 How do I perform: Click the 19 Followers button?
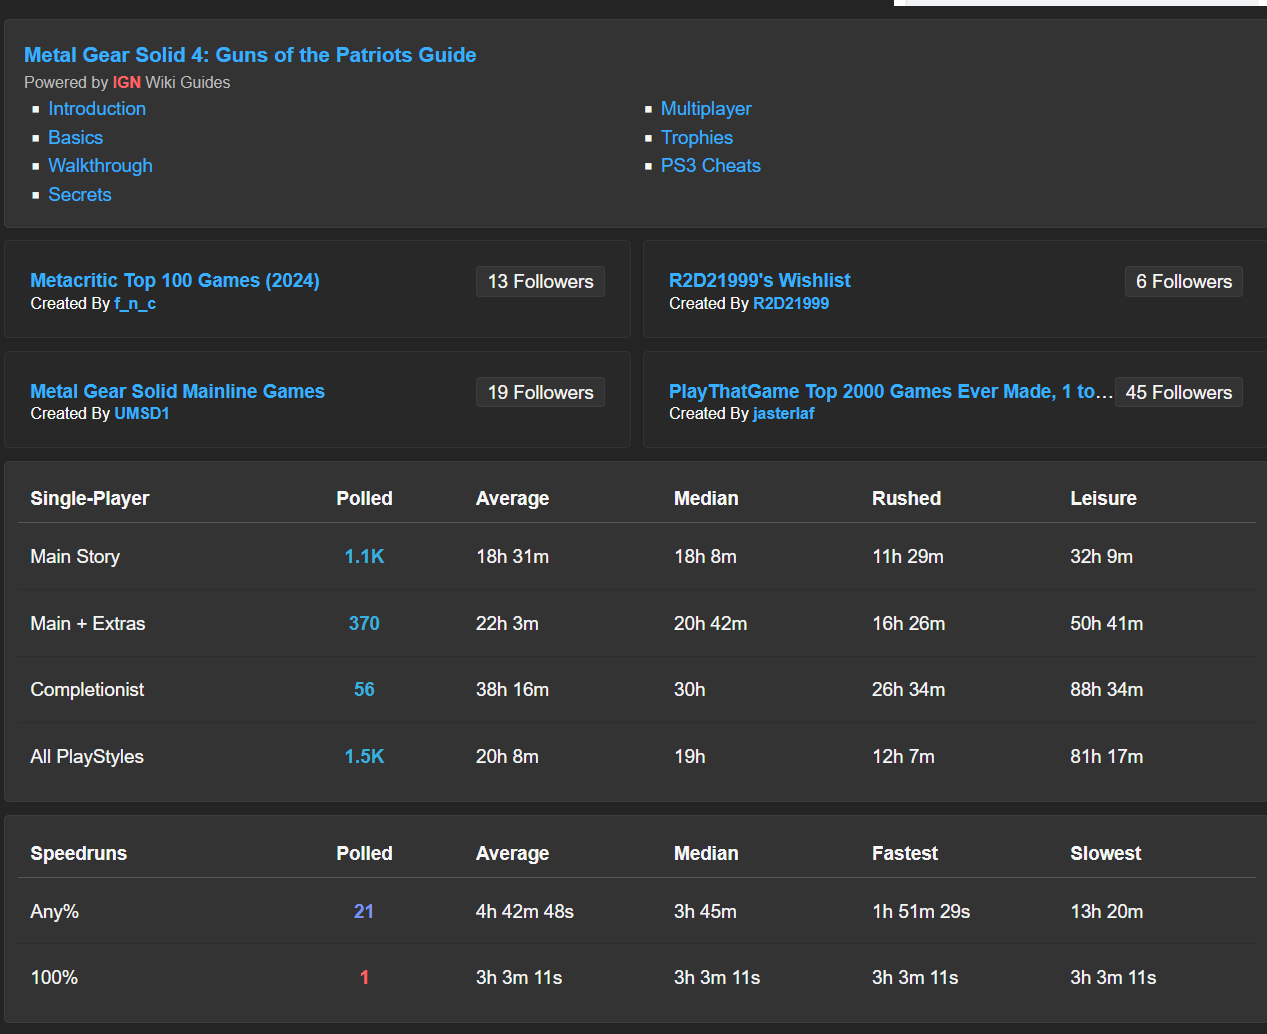[x=540, y=393]
